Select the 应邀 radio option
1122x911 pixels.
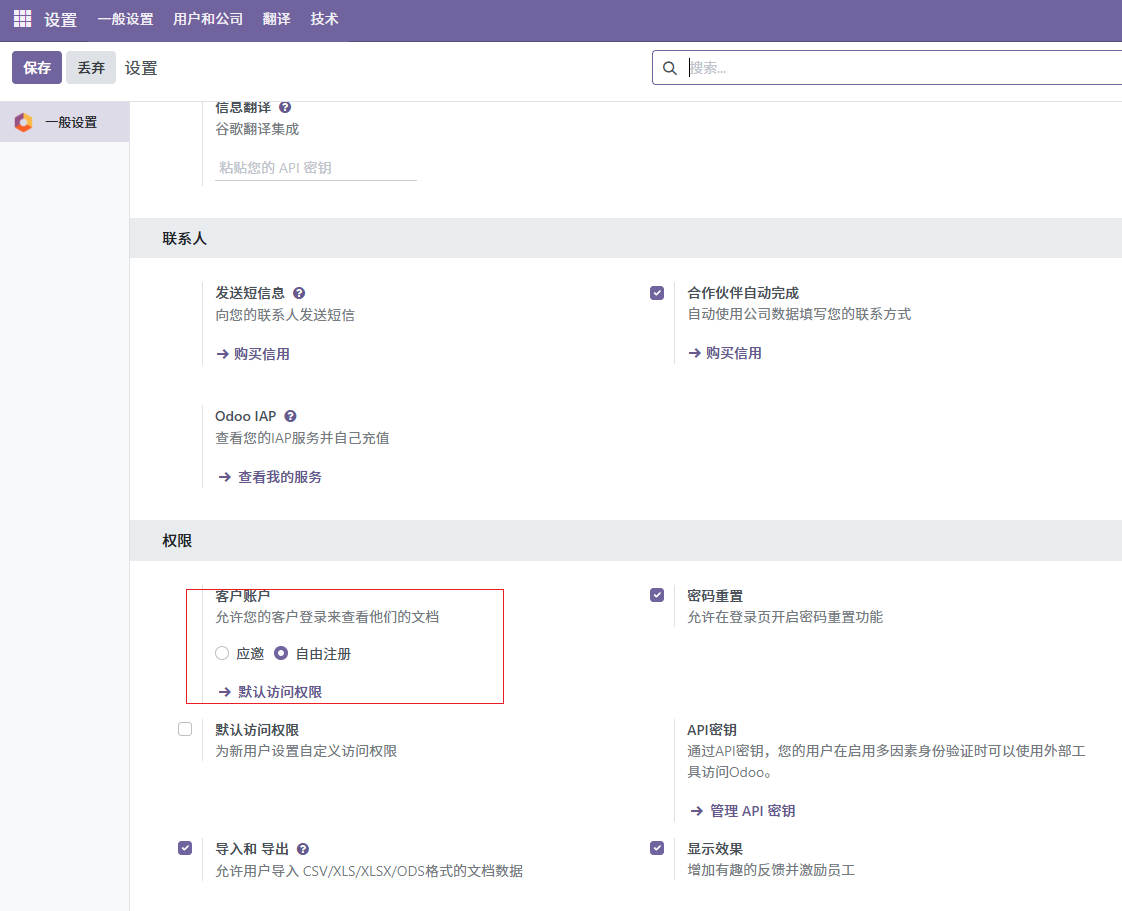pyautogui.click(x=222, y=654)
